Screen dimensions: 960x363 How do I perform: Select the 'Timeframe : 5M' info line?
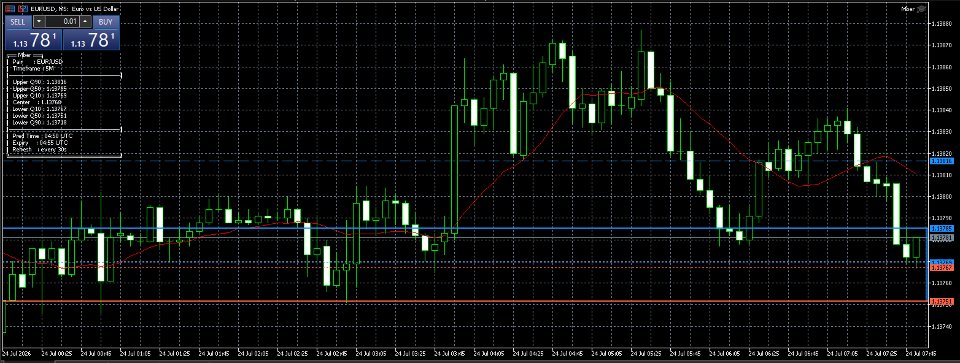33,69
